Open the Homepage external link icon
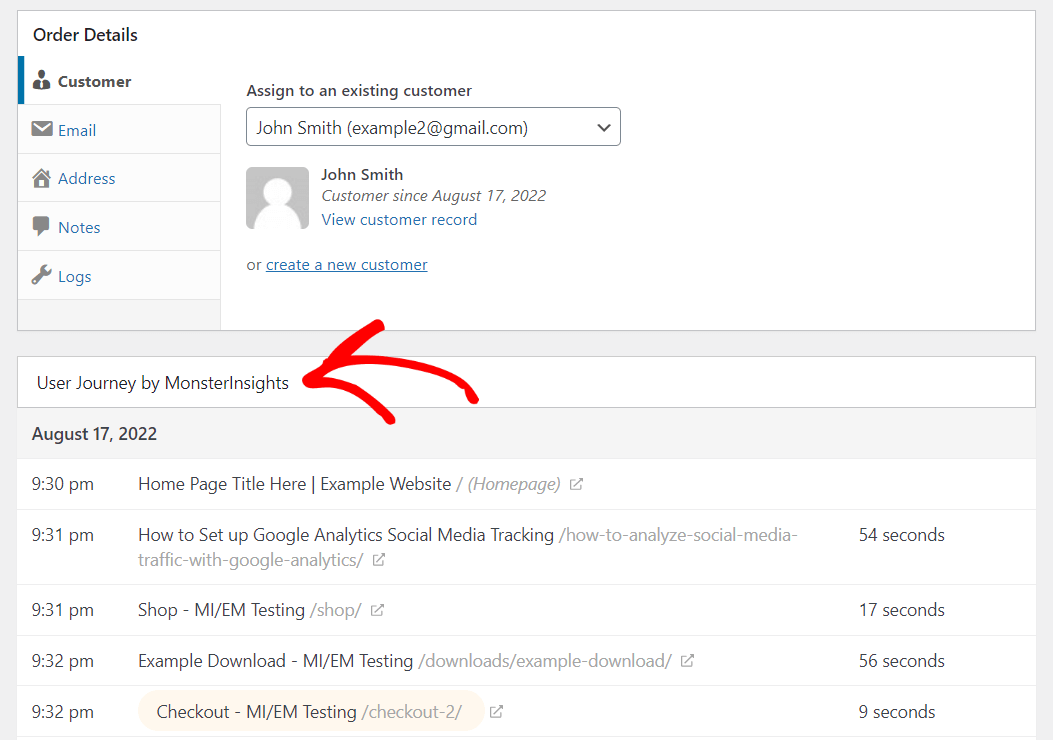1053x740 pixels. 576,483
